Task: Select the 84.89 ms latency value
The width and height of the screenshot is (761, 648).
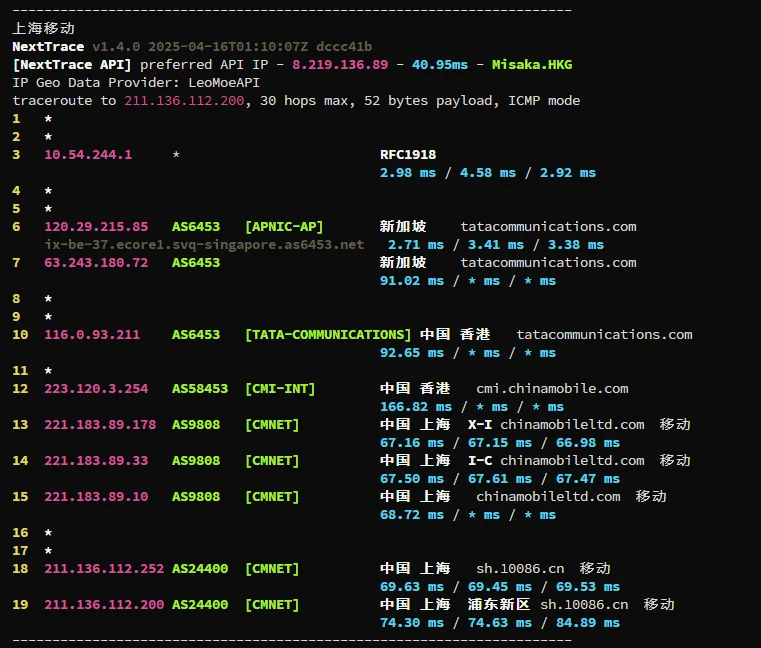Action: click(588, 623)
